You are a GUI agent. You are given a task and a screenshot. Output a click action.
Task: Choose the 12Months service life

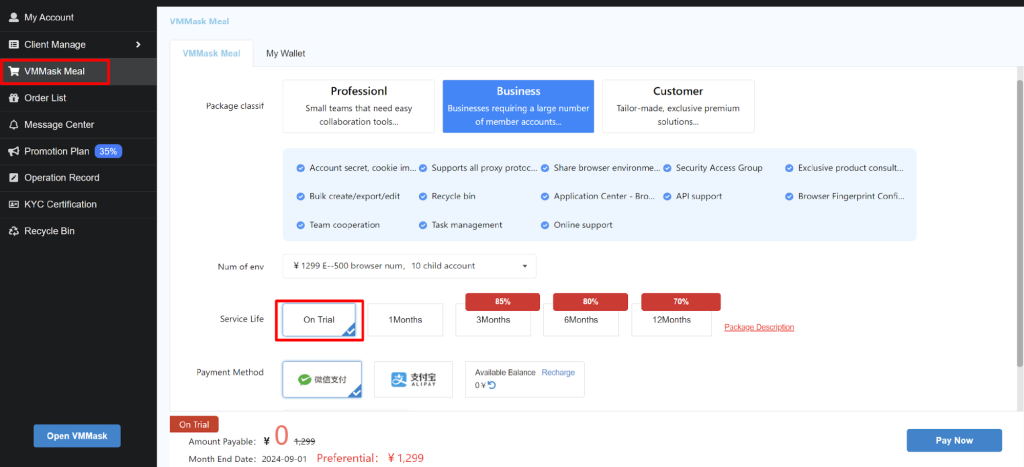pyautogui.click(x=671, y=320)
